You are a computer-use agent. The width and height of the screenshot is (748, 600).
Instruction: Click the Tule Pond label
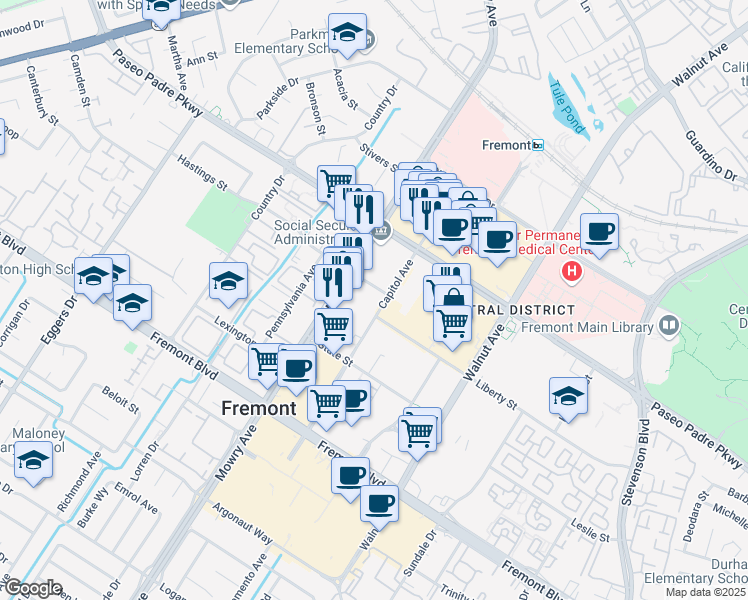tap(566, 106)
